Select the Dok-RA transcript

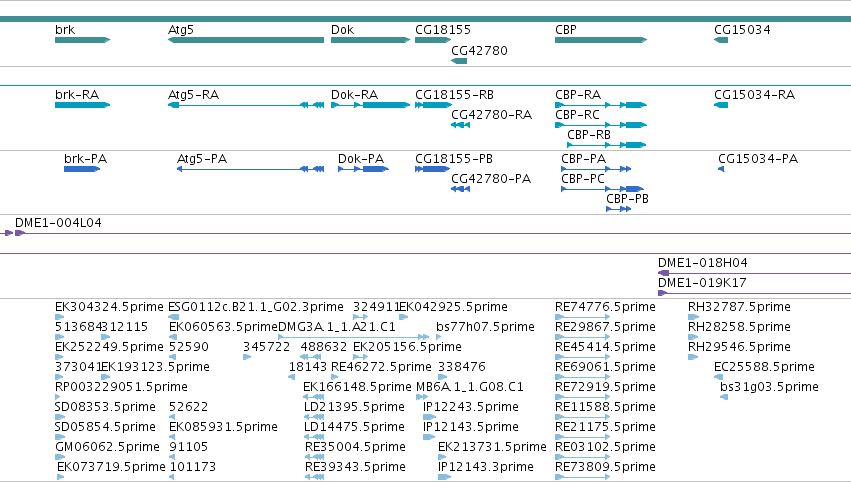coord(371,105)
